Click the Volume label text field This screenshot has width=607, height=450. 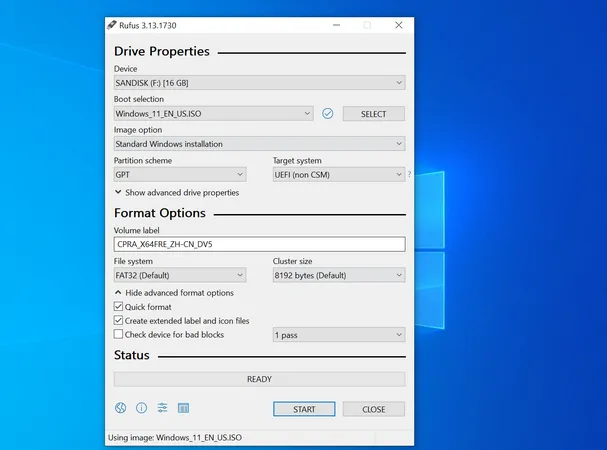[x=259, y=244]
